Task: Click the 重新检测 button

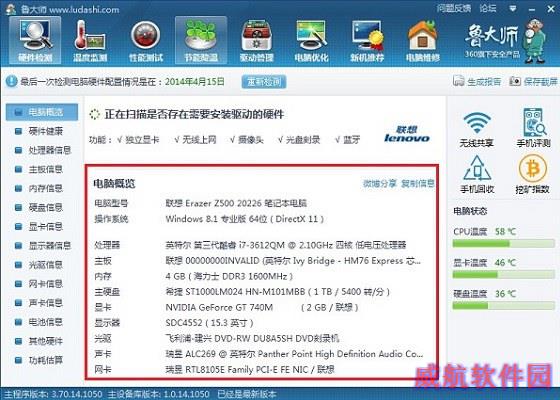Action: click(264, 82)
